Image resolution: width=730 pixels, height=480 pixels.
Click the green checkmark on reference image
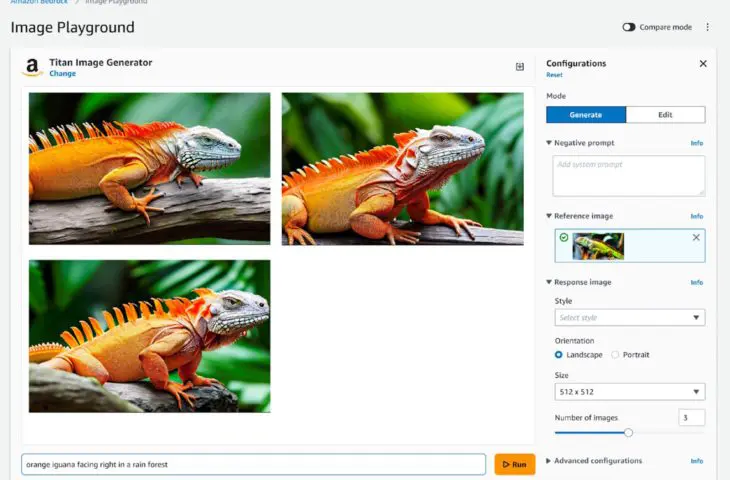pos(564,238)
